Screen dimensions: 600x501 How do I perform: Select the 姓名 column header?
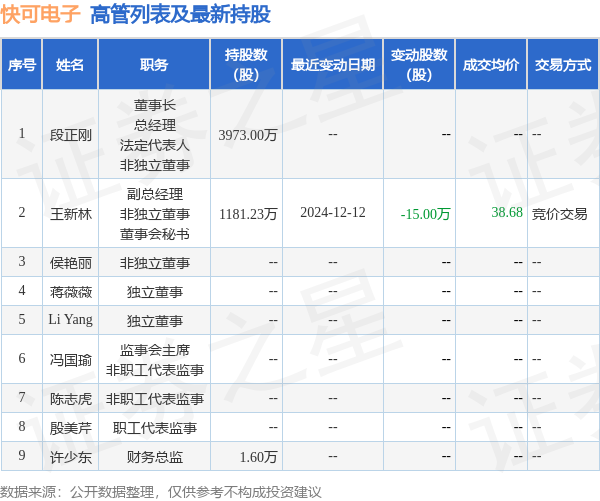coord(70,65)
